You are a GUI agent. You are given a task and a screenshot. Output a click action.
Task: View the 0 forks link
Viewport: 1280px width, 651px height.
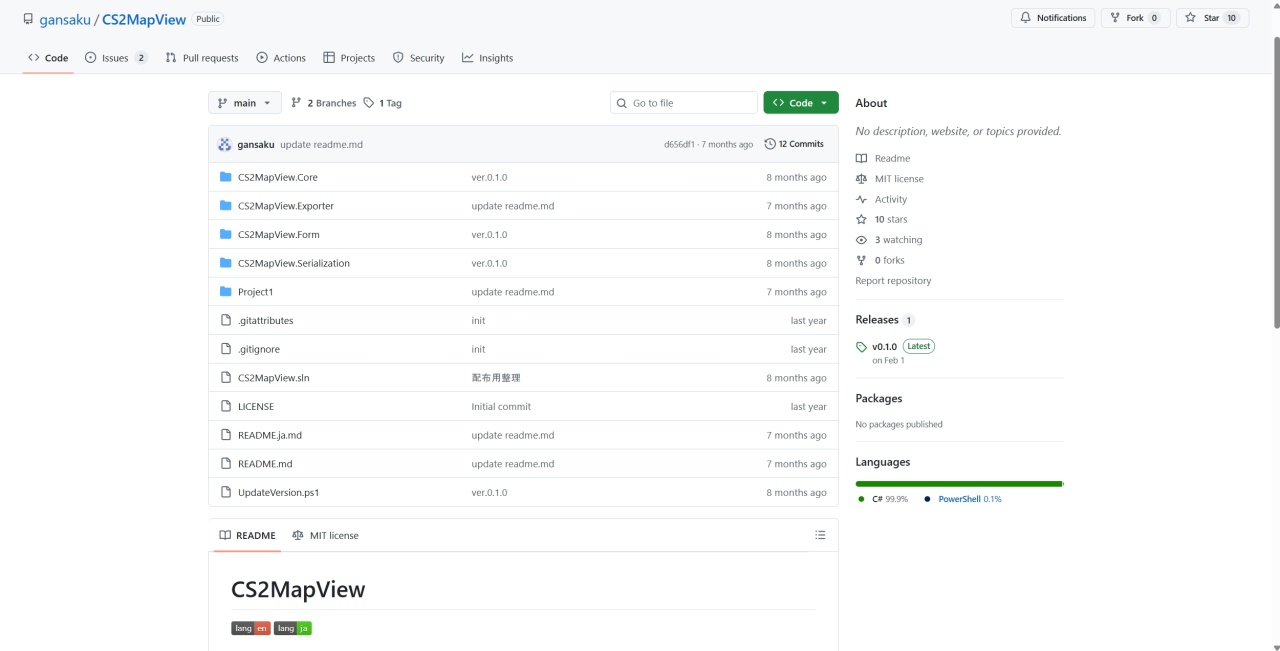[x=880, y=260]
